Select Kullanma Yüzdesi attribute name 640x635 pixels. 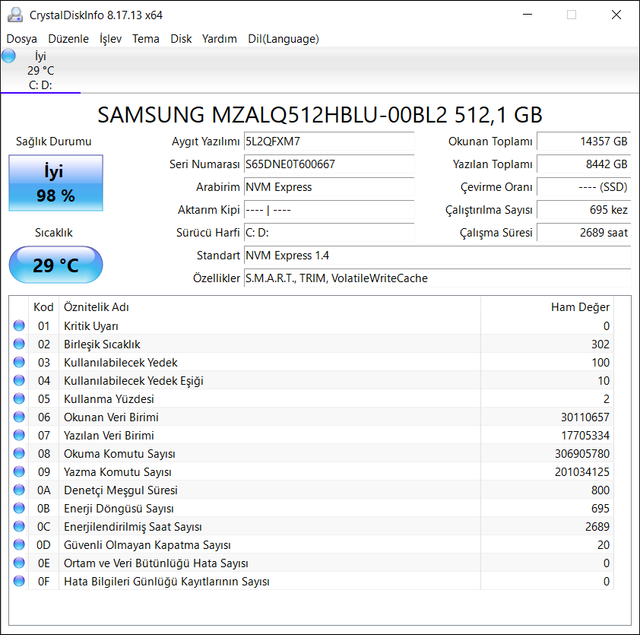click(x=109, y=399)
